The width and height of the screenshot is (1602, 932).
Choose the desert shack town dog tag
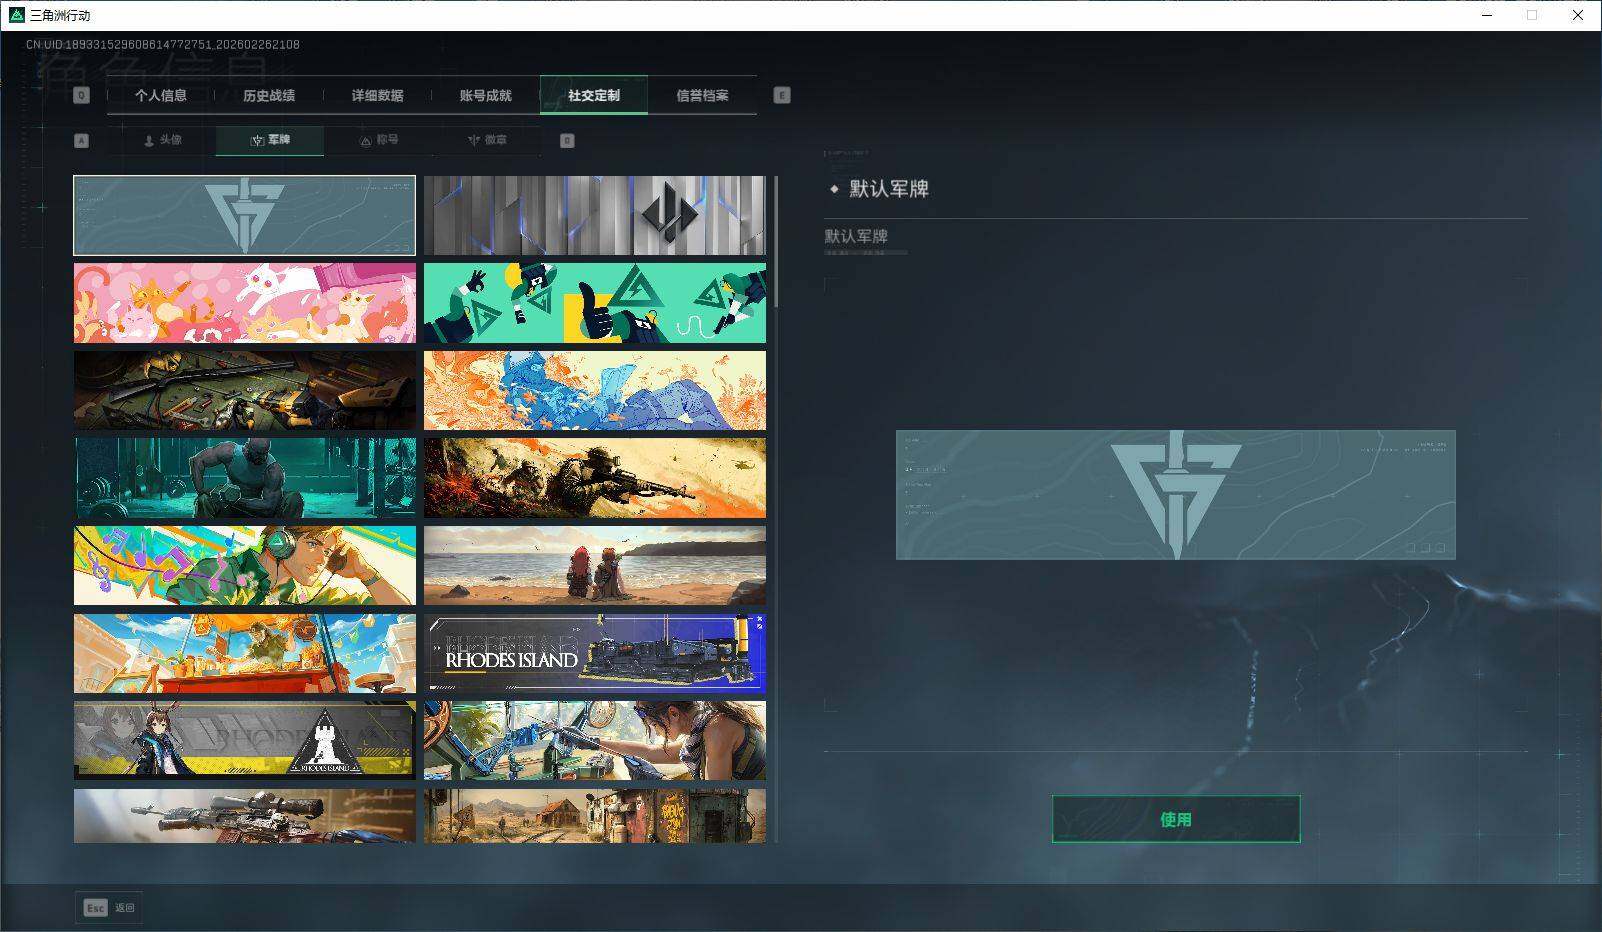coord(595,816)
